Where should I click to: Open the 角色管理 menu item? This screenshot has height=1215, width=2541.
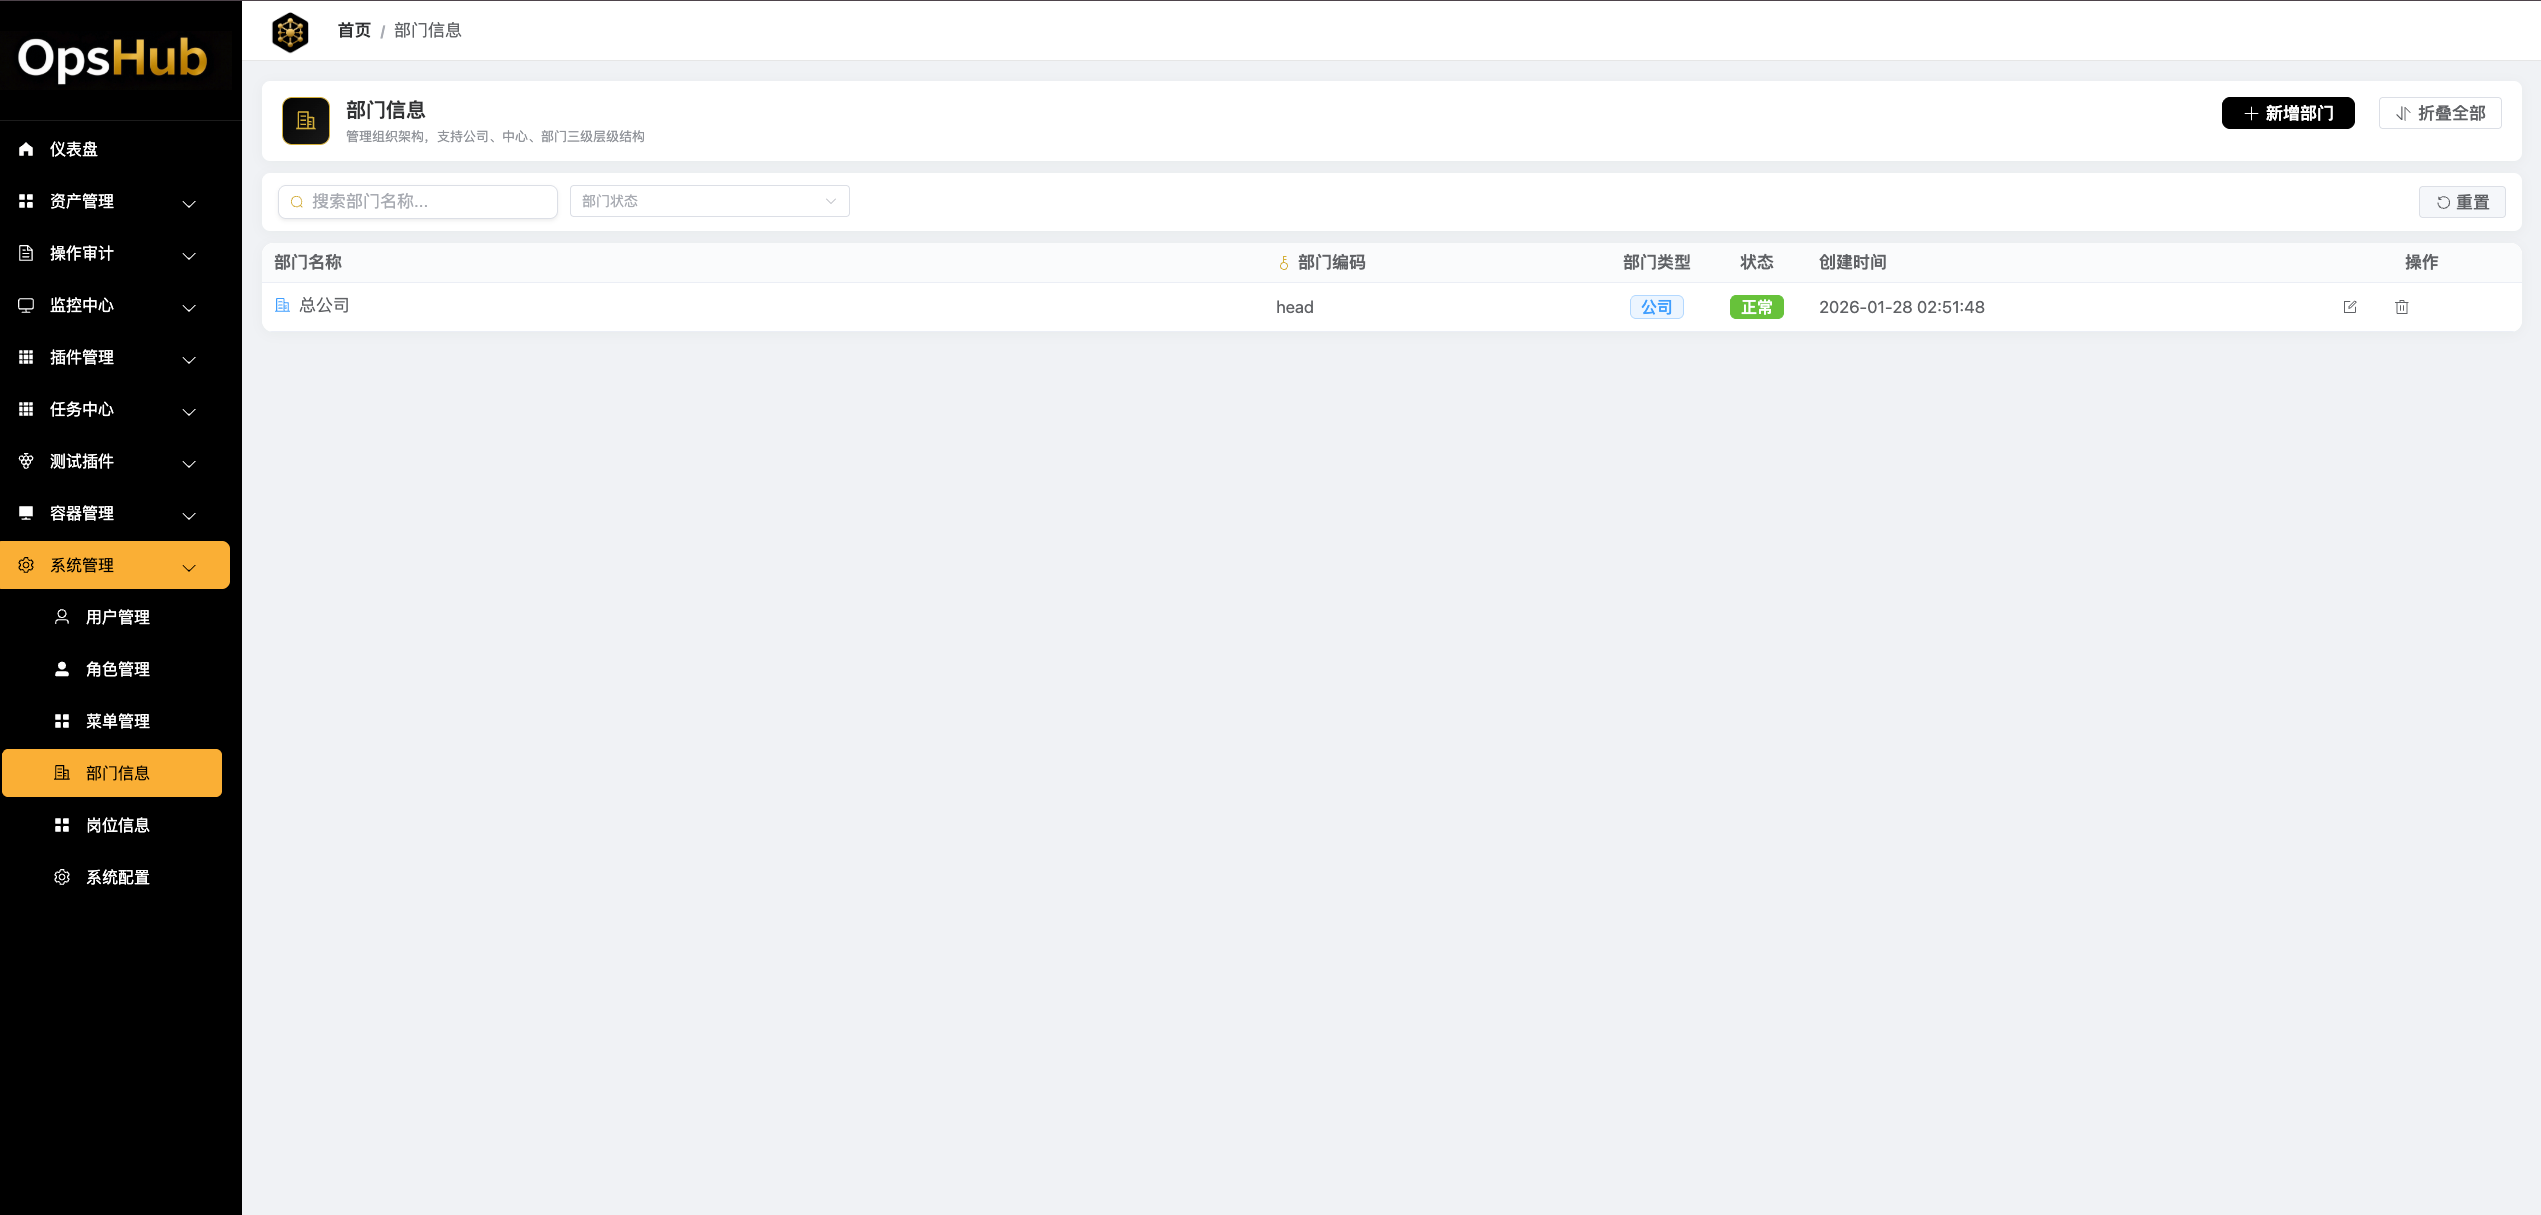pos(117,669)
